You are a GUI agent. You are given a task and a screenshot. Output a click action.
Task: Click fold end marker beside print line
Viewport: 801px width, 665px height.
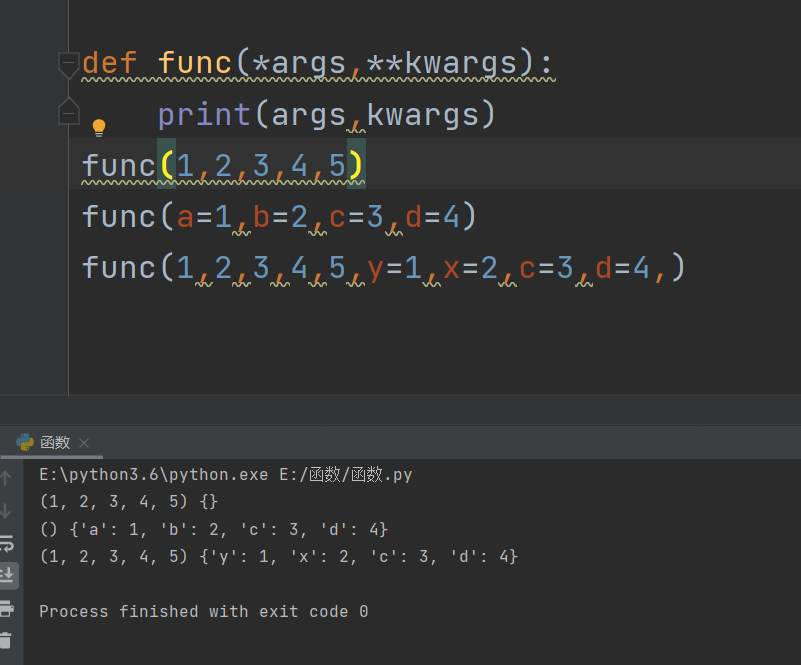(x=68, y=111)
